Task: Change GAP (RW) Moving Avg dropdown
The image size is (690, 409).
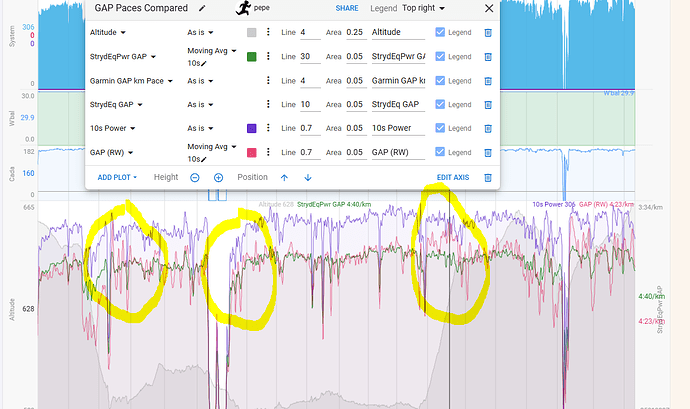Action: pyautogui.click(x=212, y=147)
